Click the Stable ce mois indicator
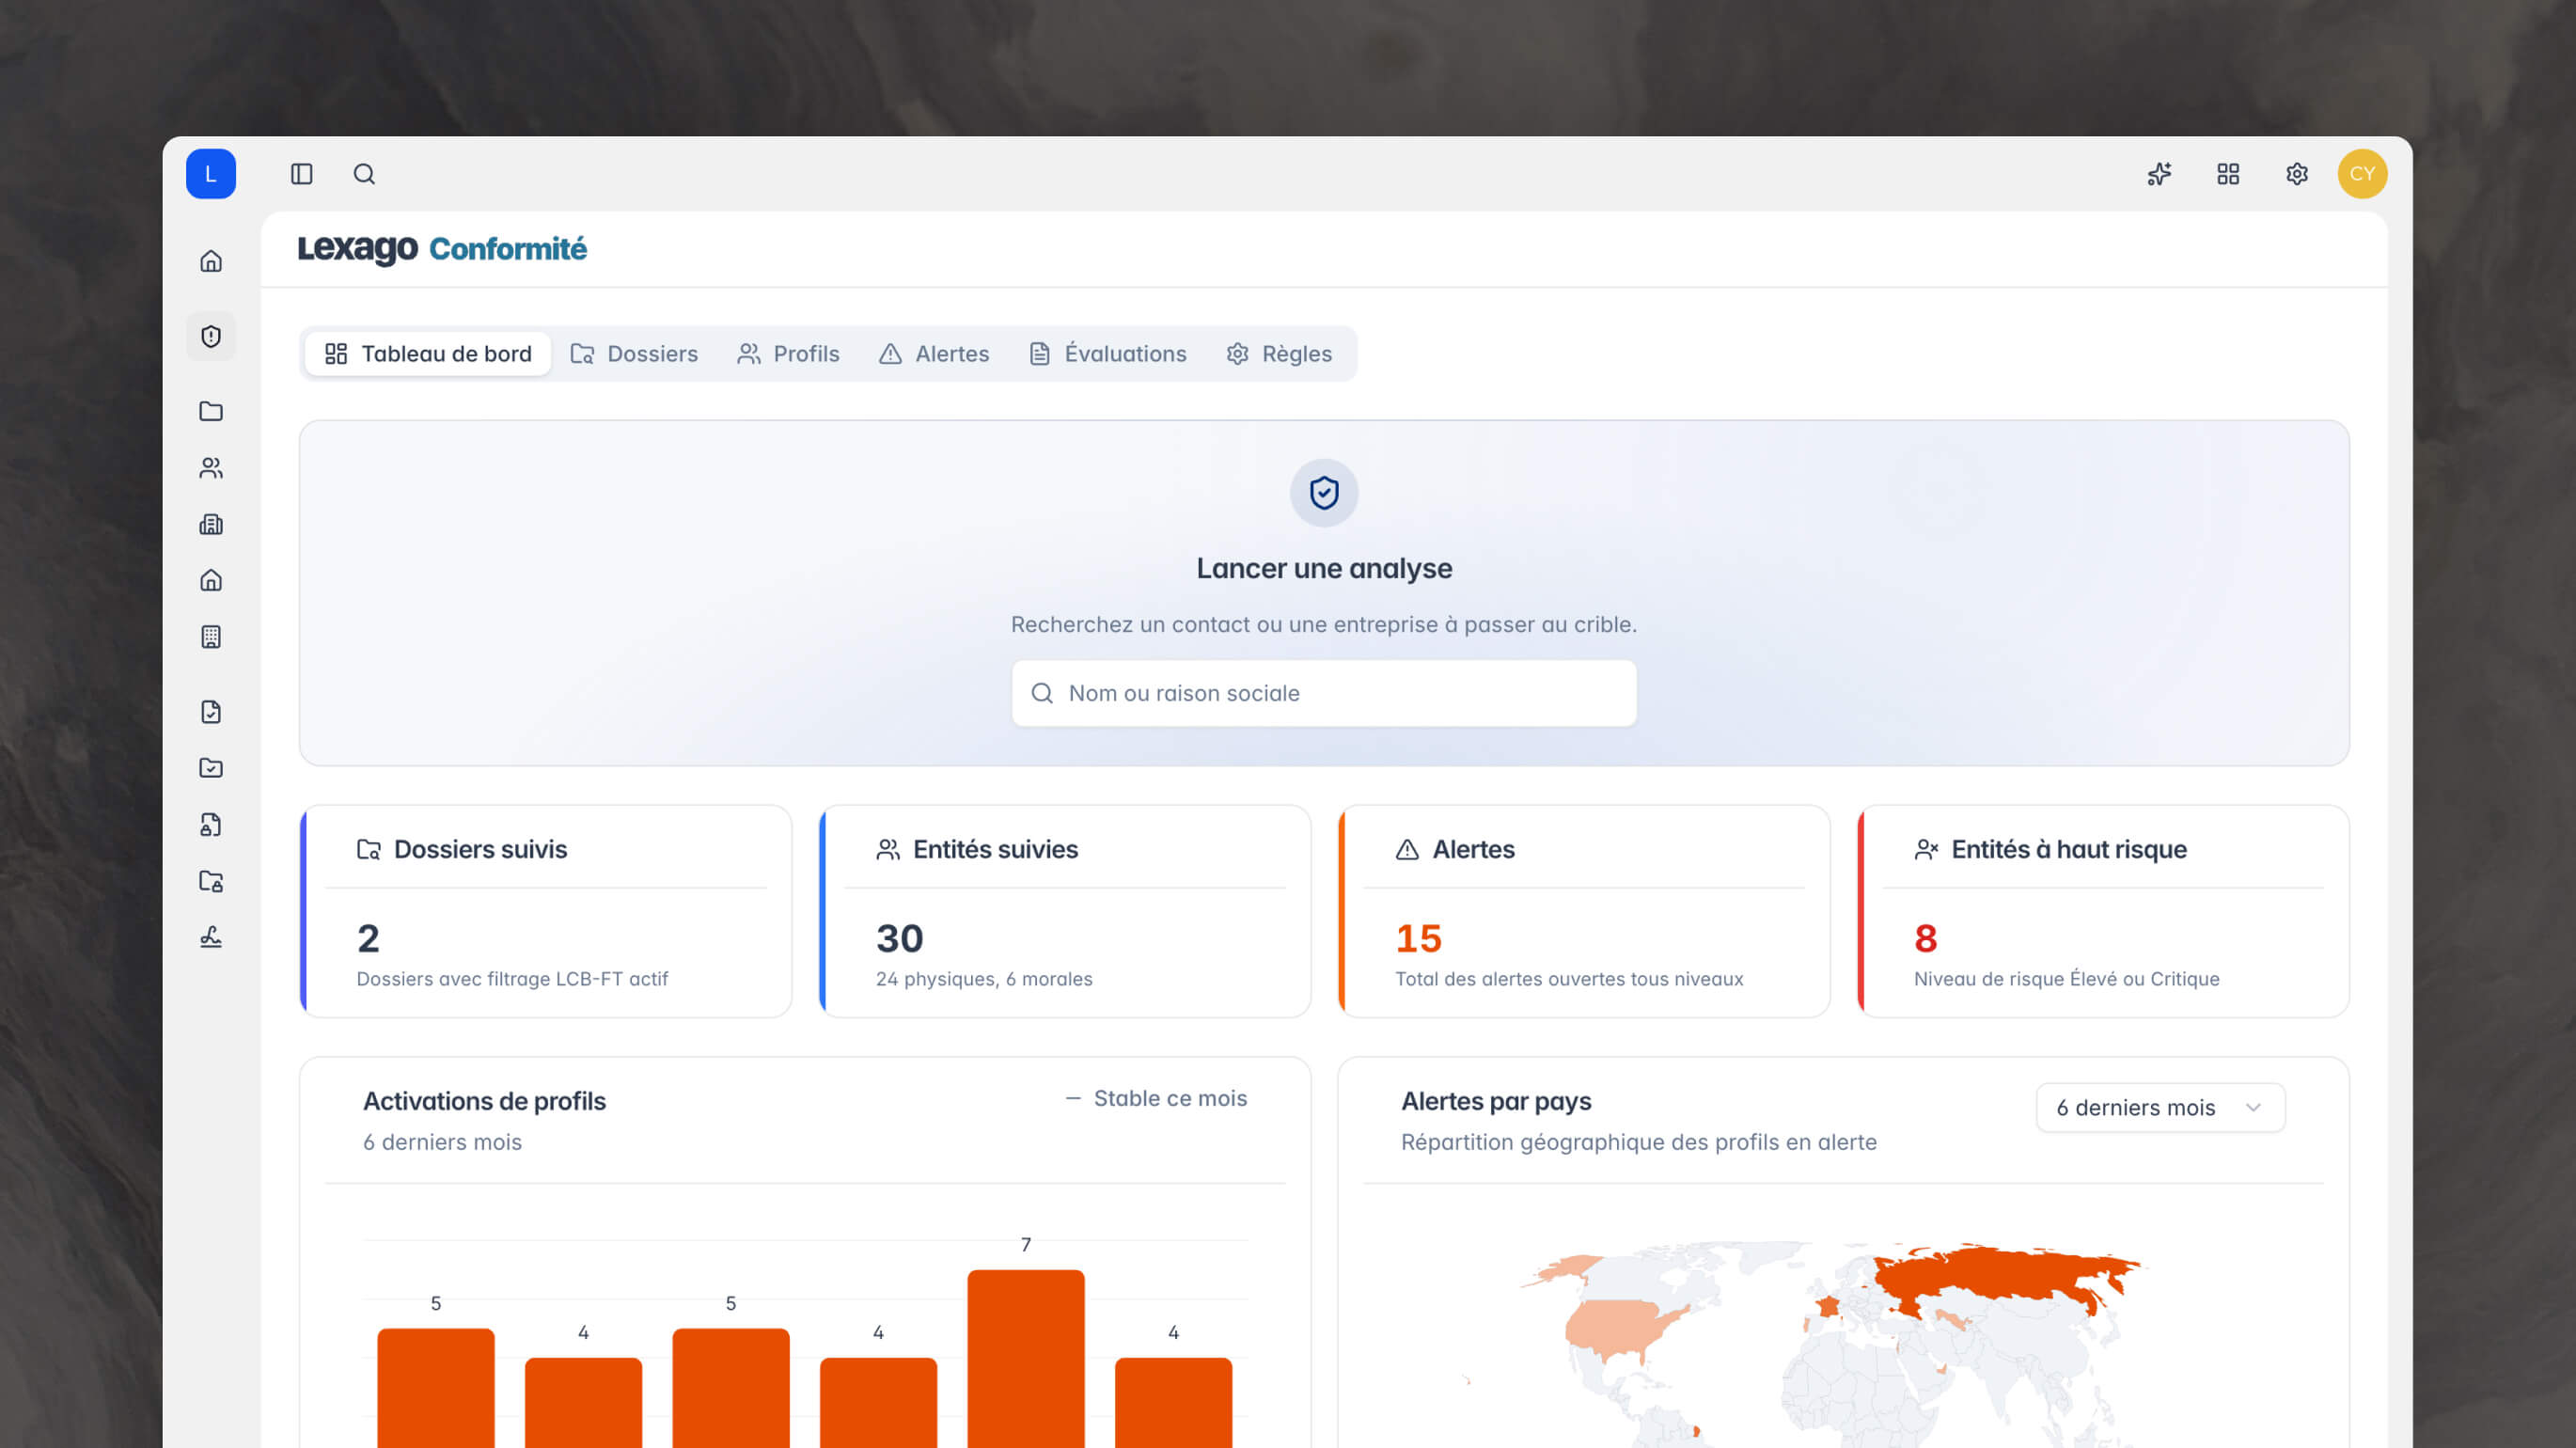 point(1156,1099)
